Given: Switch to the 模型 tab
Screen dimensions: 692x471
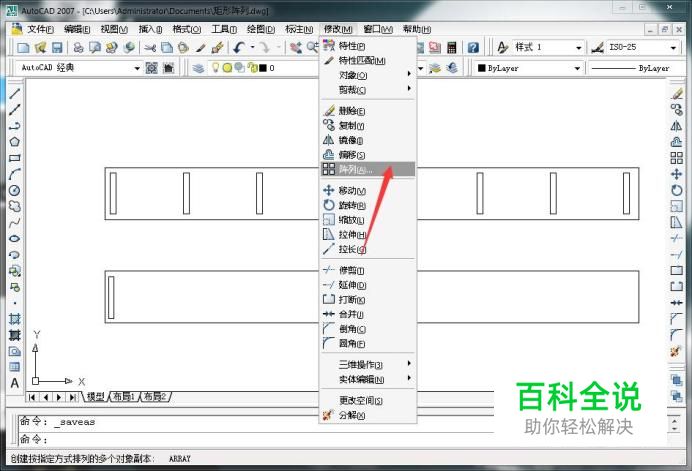Looking at the screenshot, I should (x=95, y=397).
